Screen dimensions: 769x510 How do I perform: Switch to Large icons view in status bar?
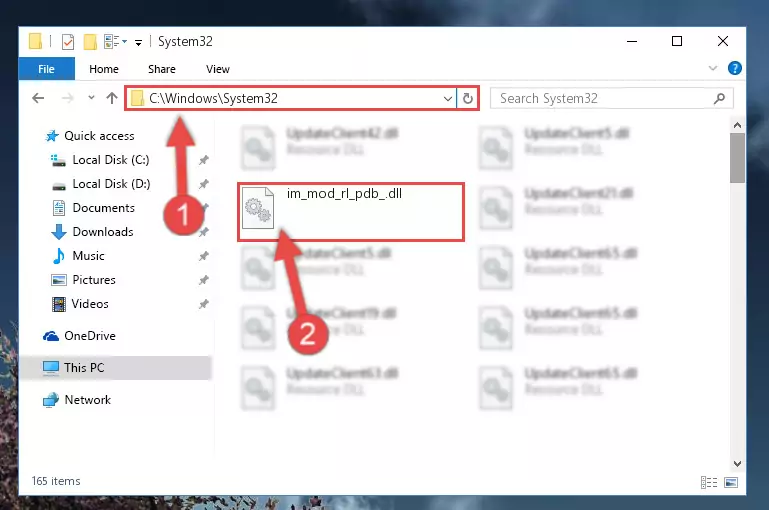tap(731, 483)
